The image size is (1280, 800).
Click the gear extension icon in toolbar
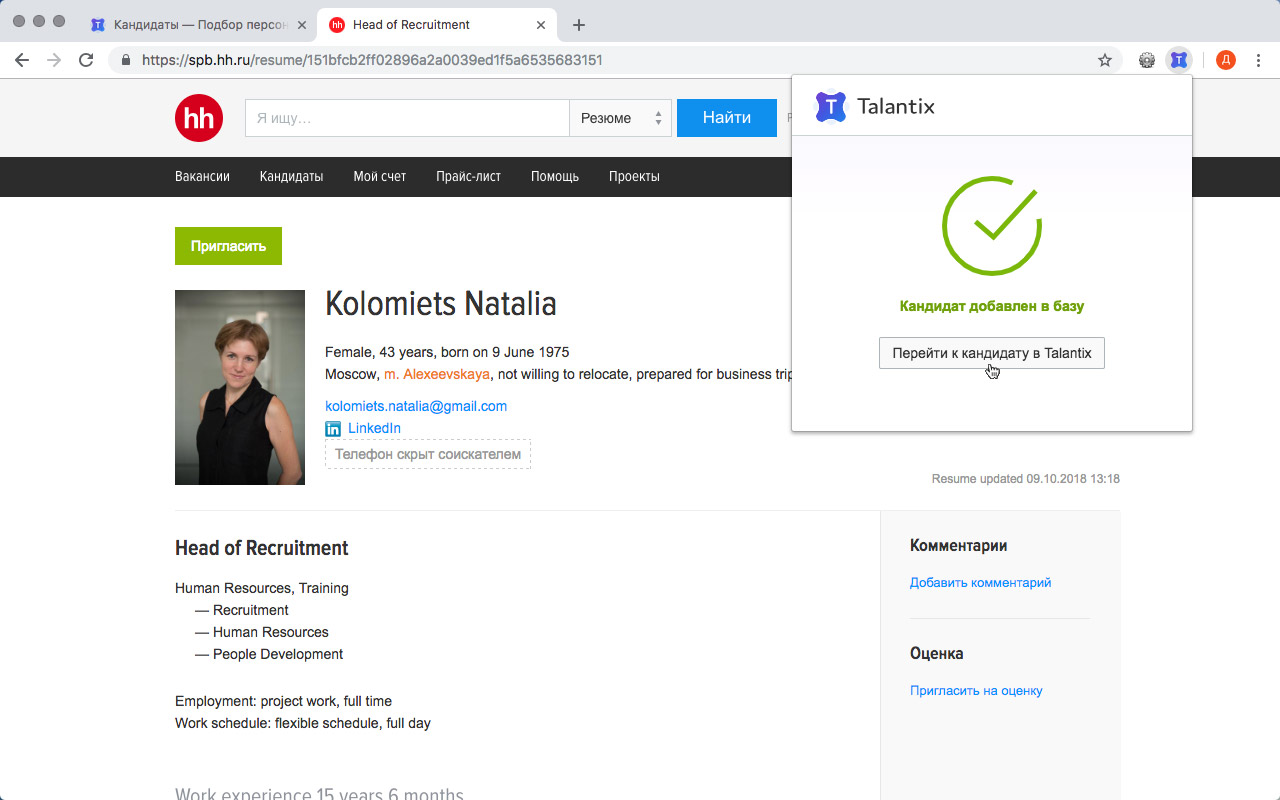(1147, 60)
